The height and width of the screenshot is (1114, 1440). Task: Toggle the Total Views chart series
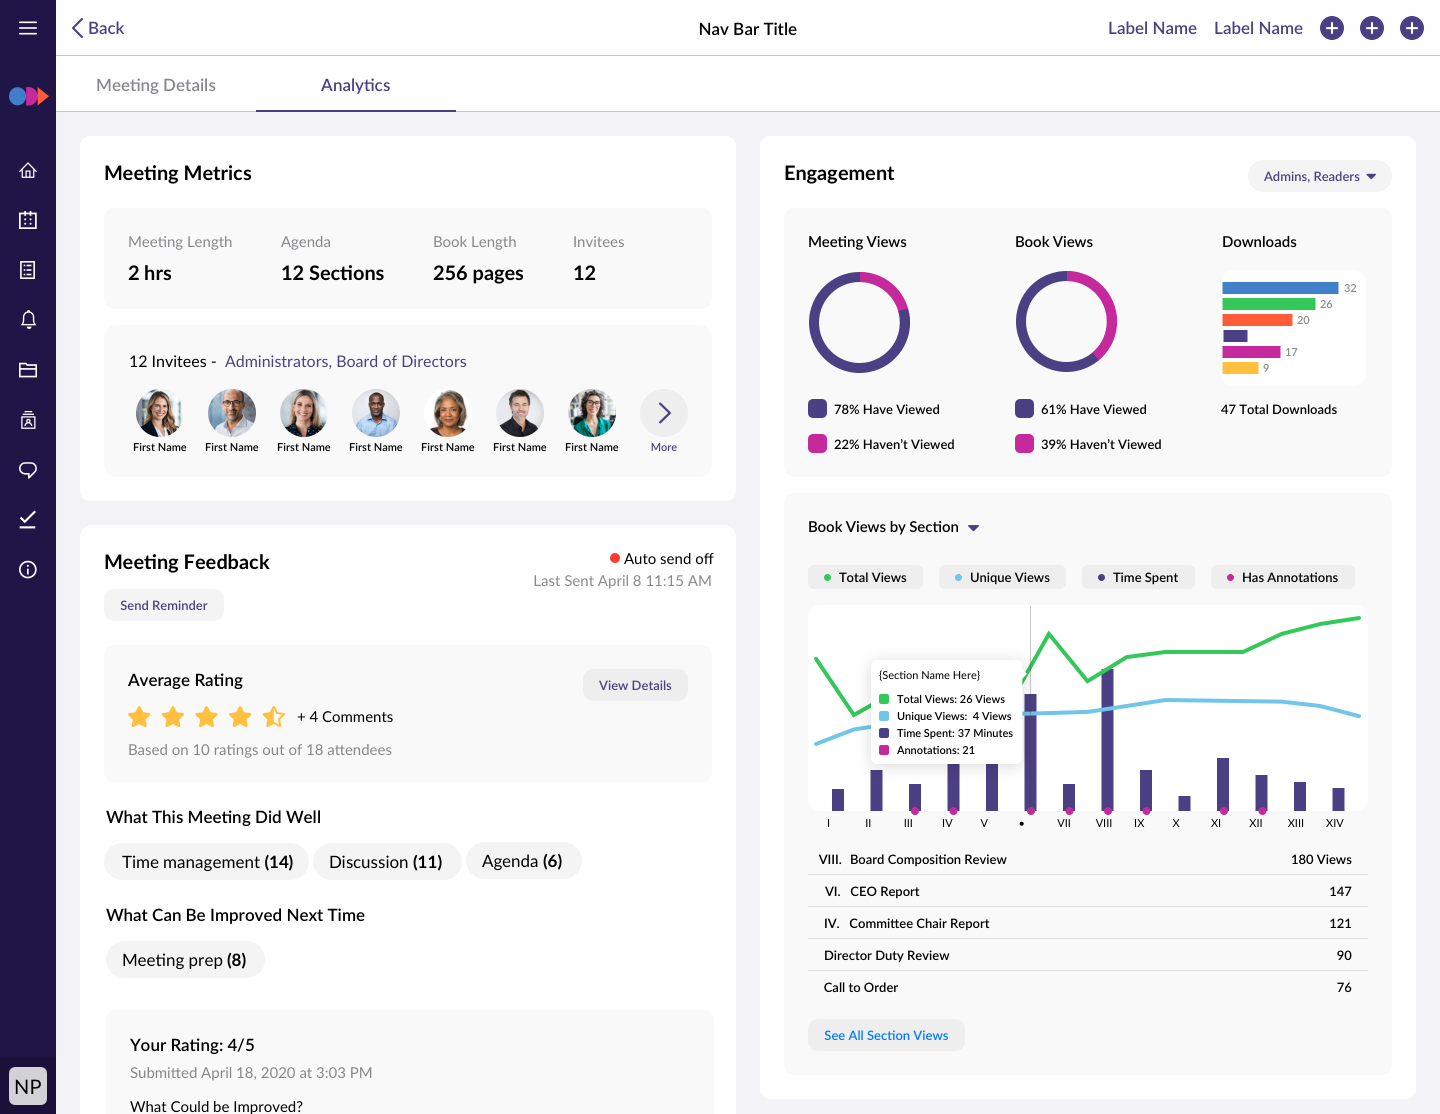click(x=865, y=577)
